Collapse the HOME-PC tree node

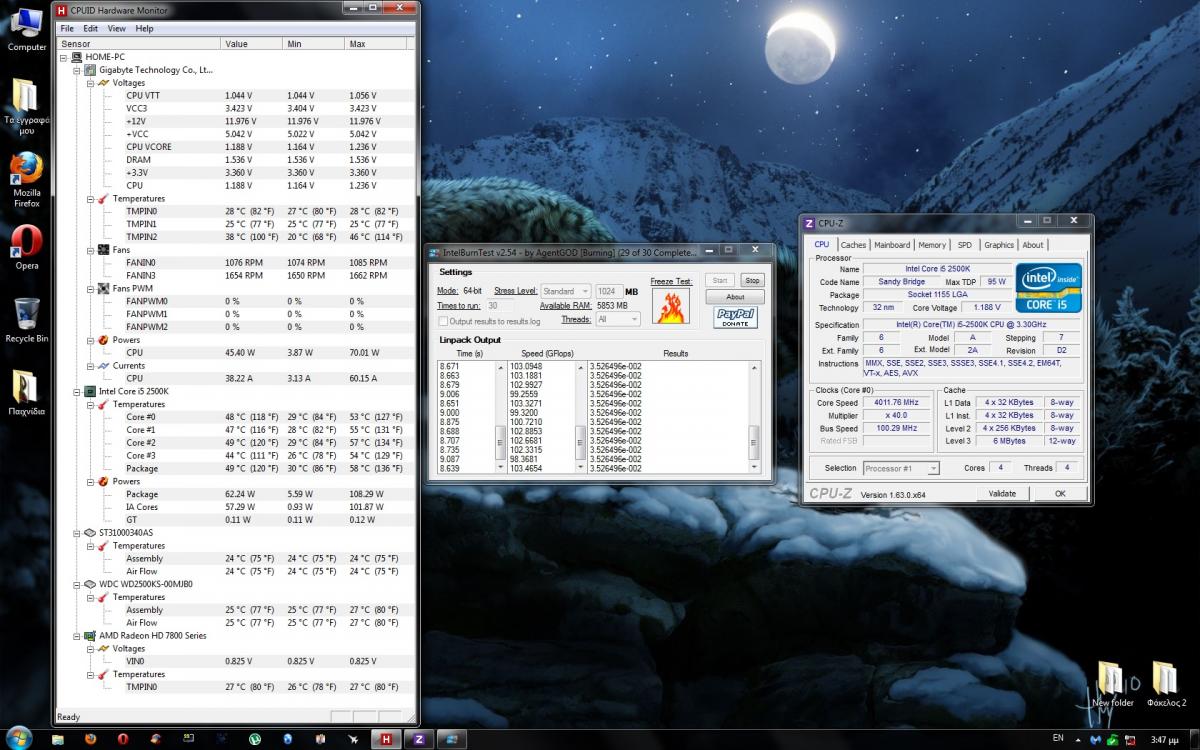pos(65,57)
